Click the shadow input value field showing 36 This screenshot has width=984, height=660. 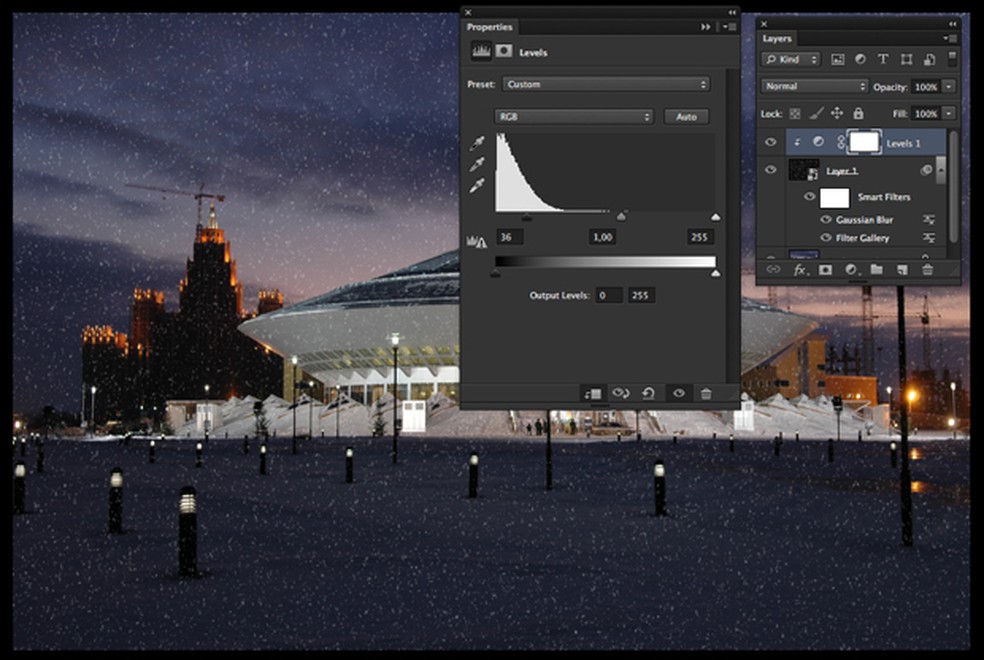(x=509, y=237)
